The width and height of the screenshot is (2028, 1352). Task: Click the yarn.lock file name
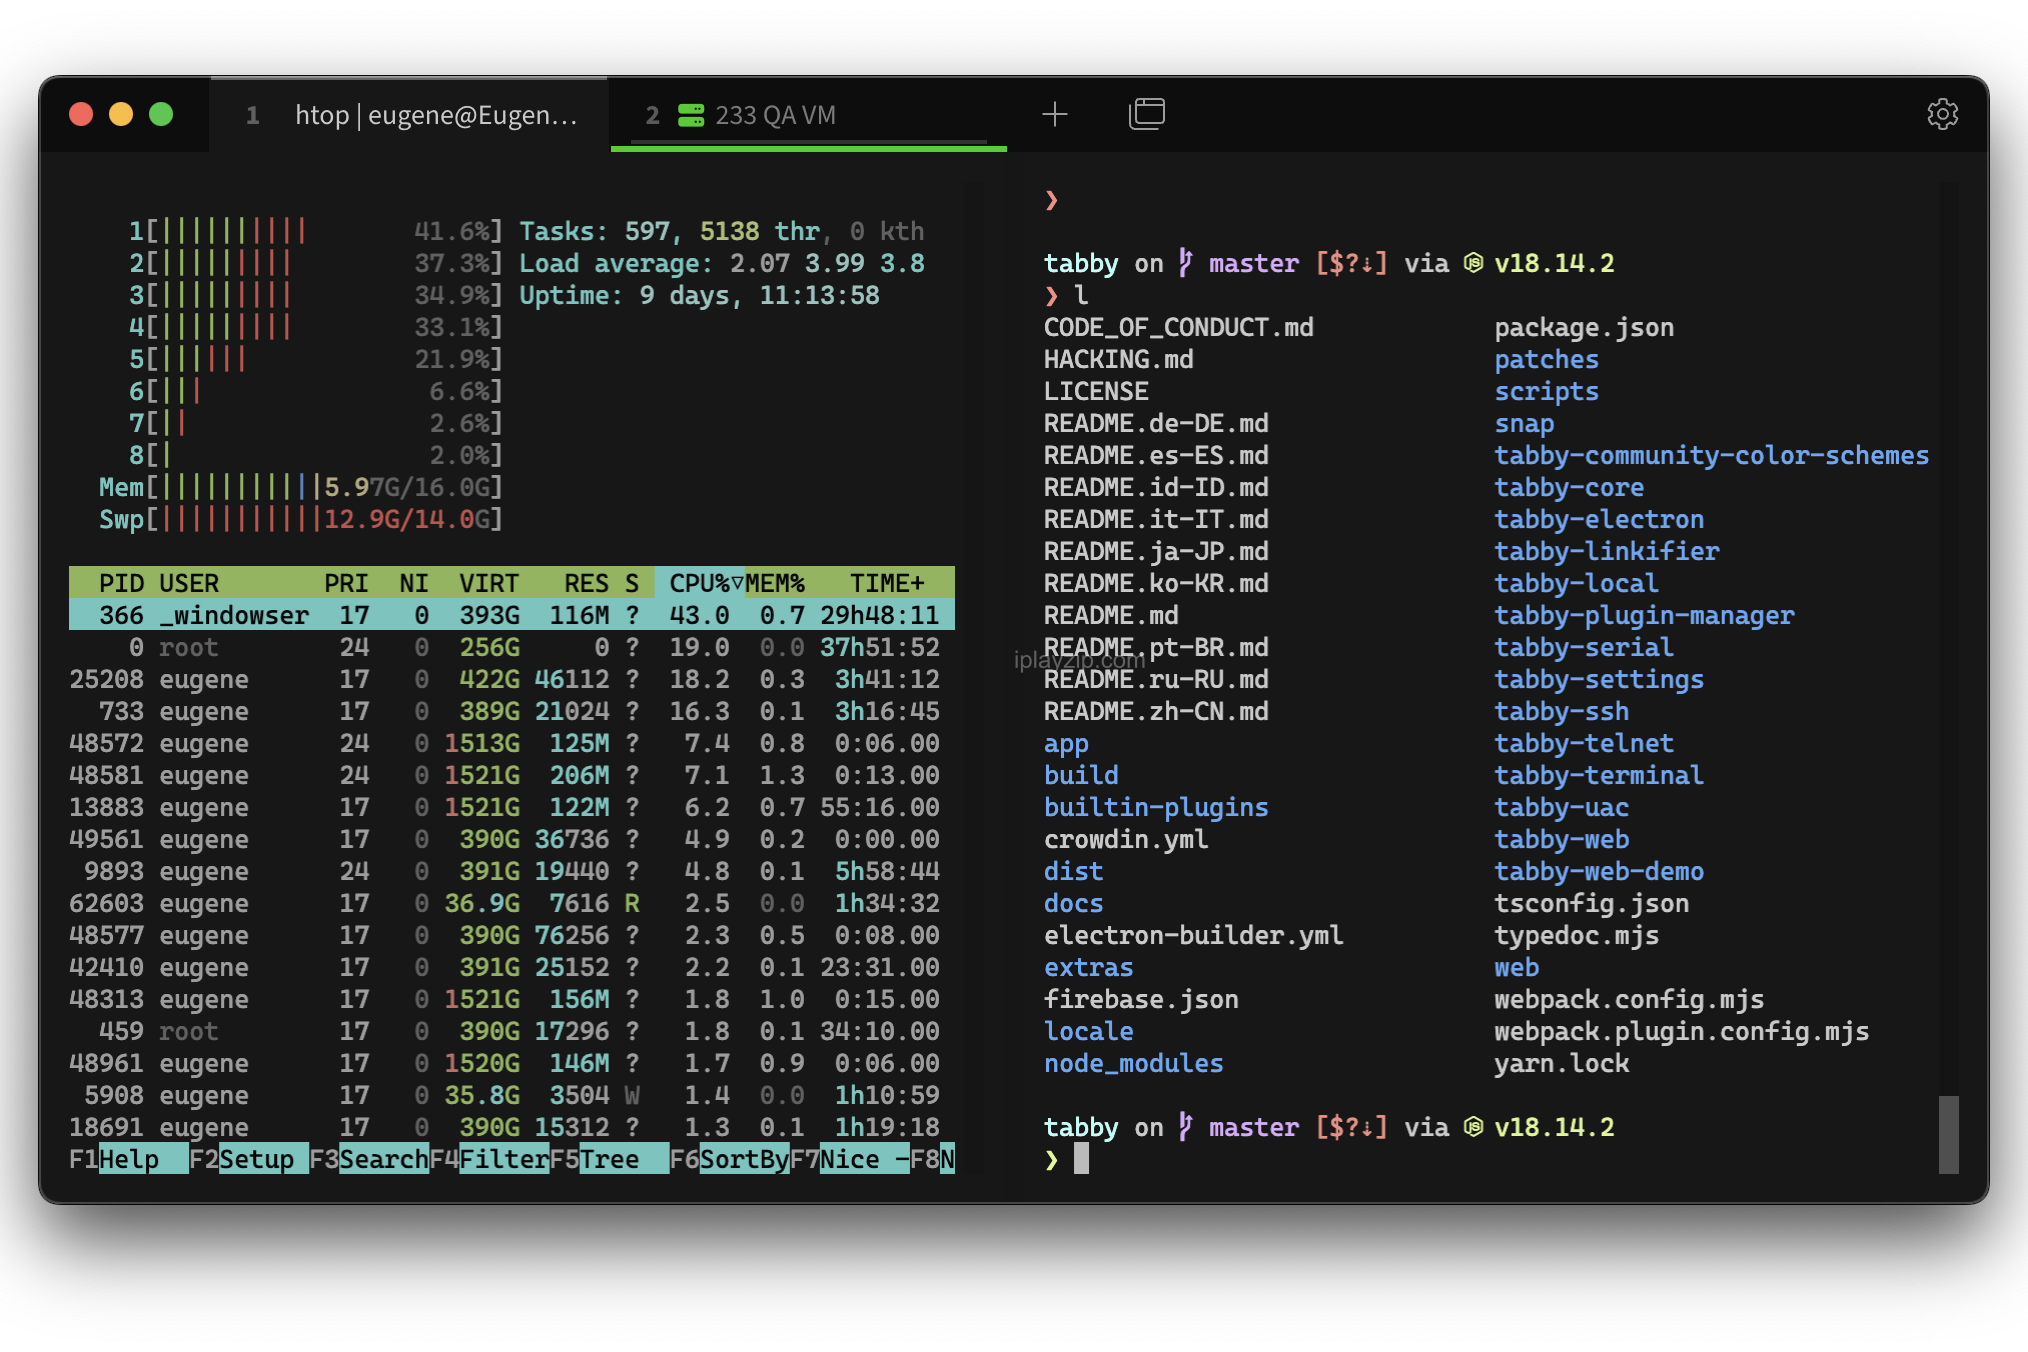tap(1561, 1063)
